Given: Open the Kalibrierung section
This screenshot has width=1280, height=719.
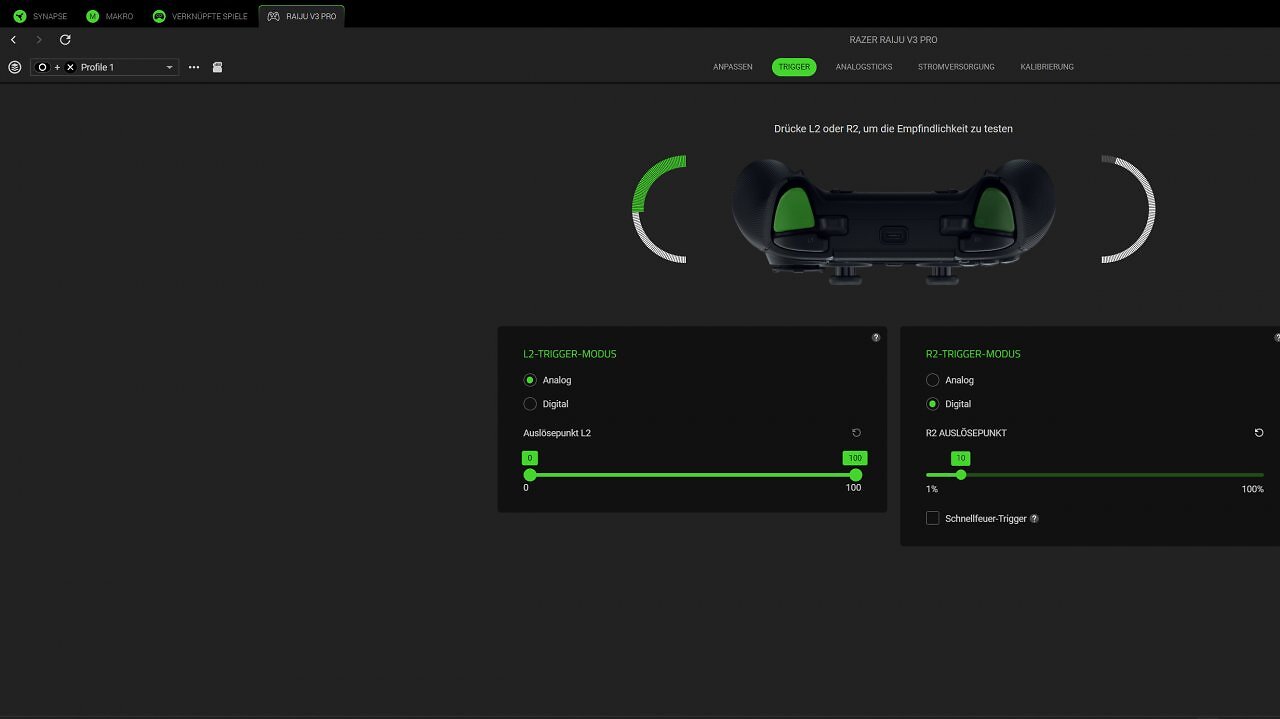Looking at the screenshot, I should tap(1047, 67).
